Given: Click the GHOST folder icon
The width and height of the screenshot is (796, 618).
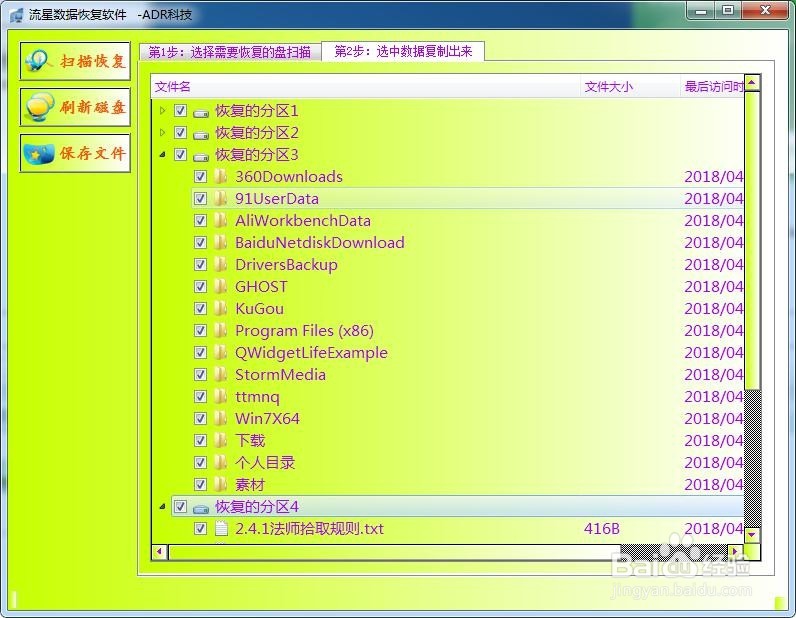Looking at the screenshot, I should pyautogui.click(x=220, y=286).
